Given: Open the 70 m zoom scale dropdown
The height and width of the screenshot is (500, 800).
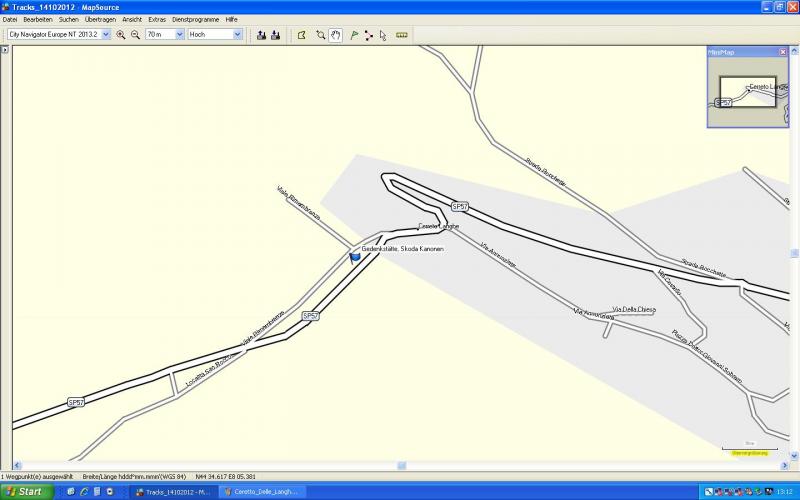Looking at the screenshot, I should coord(180,34).
